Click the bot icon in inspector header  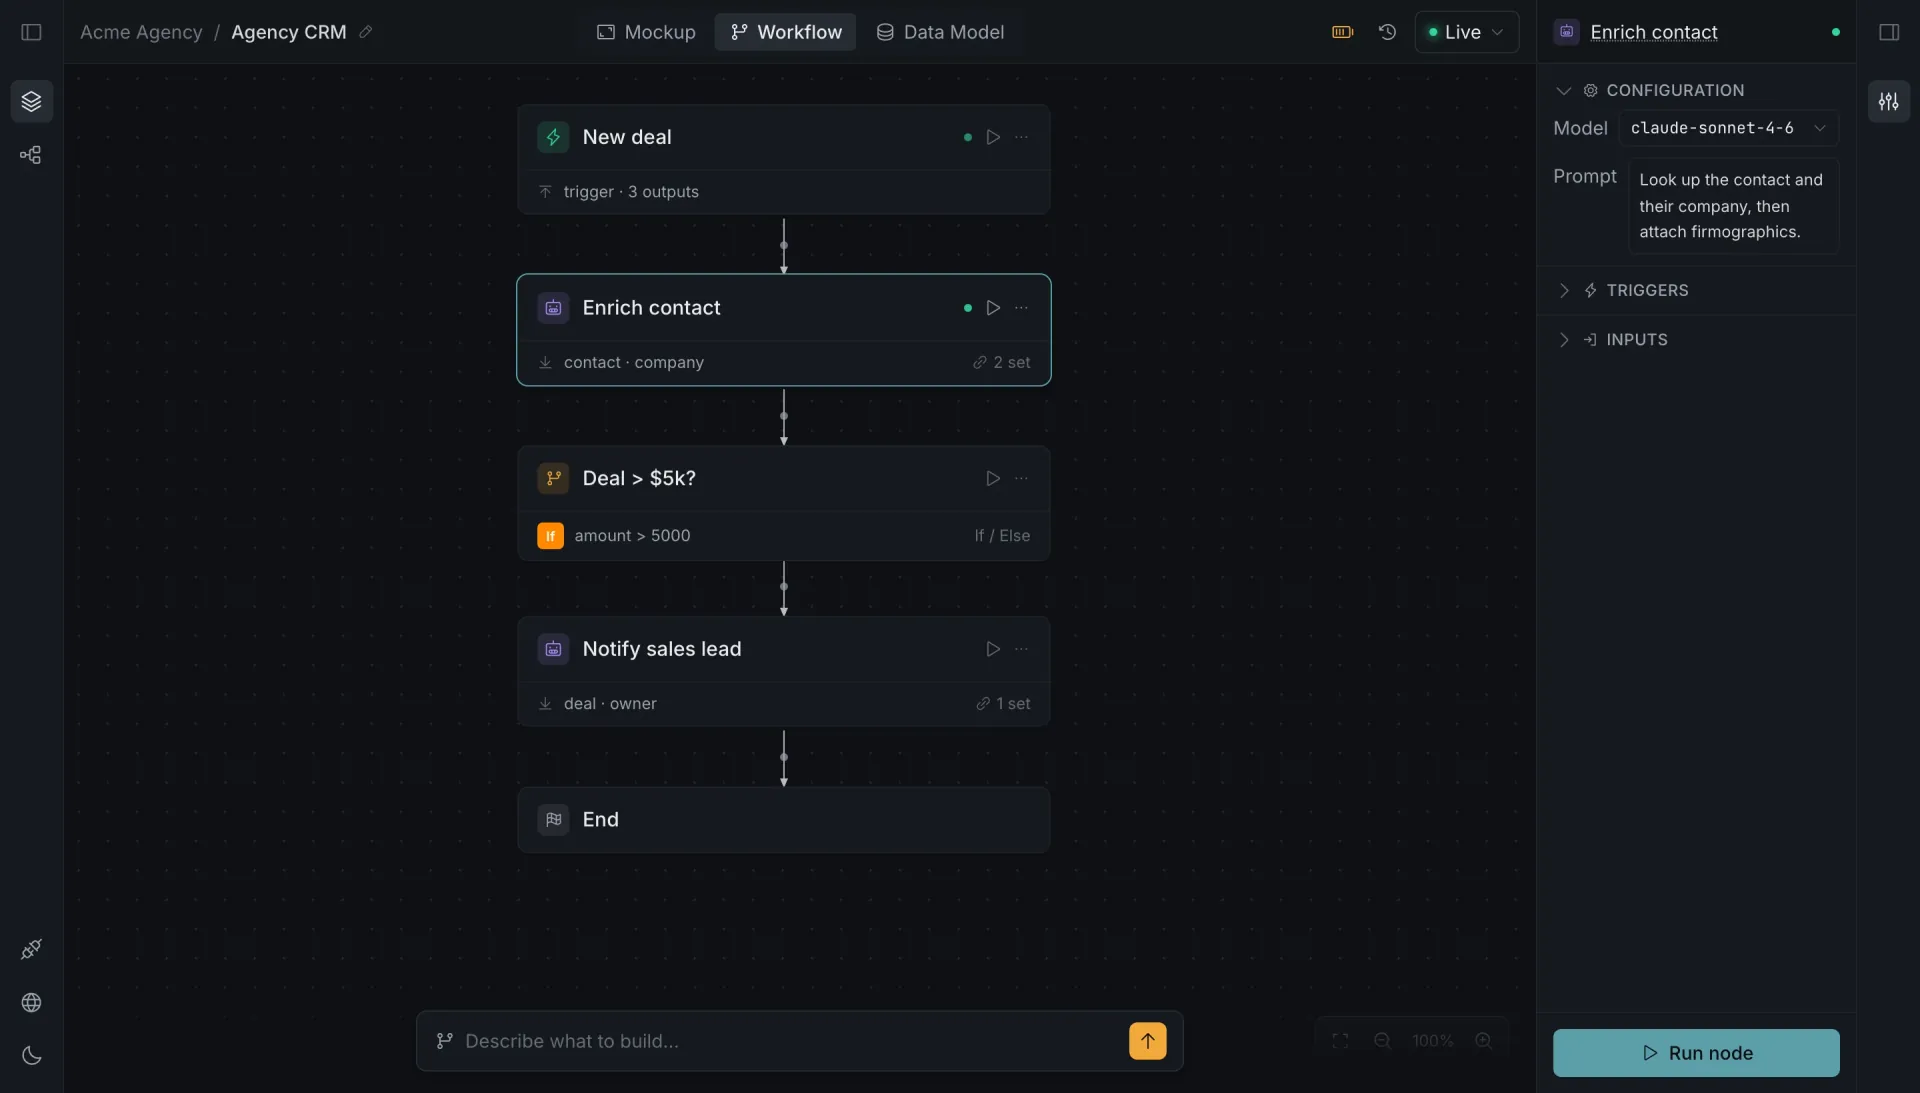tap(1567, 32)
